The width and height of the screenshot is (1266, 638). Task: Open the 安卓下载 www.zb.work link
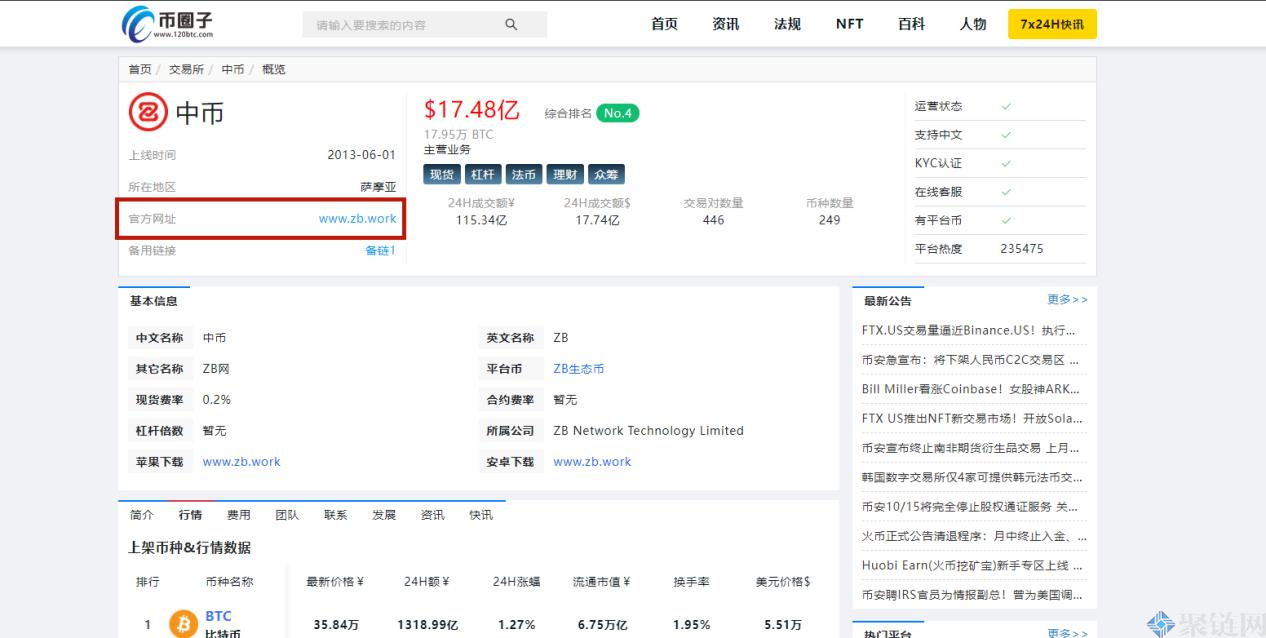[x=592, y=462]
